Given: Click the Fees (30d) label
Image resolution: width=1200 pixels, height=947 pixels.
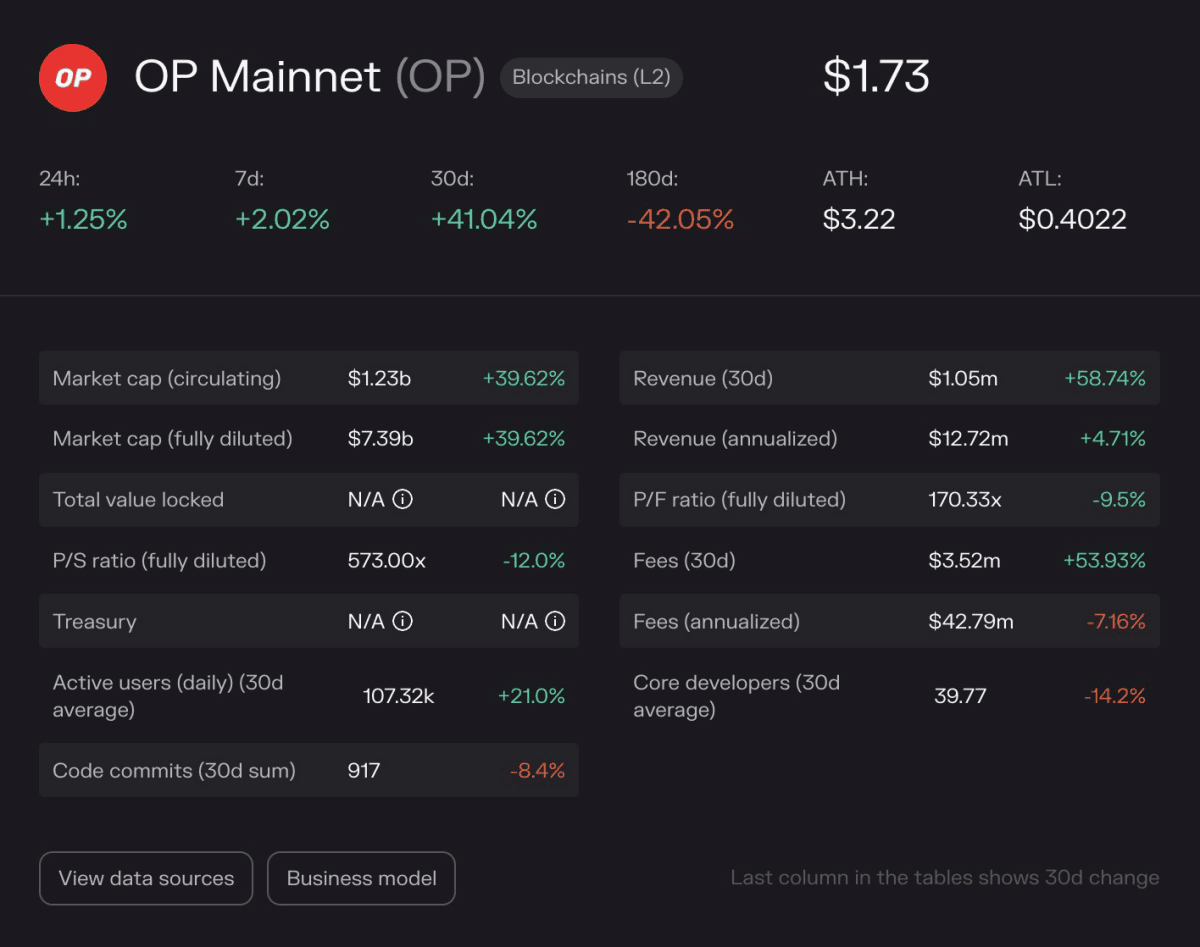Looking at the screenshot, I should (x=684, y=560).
